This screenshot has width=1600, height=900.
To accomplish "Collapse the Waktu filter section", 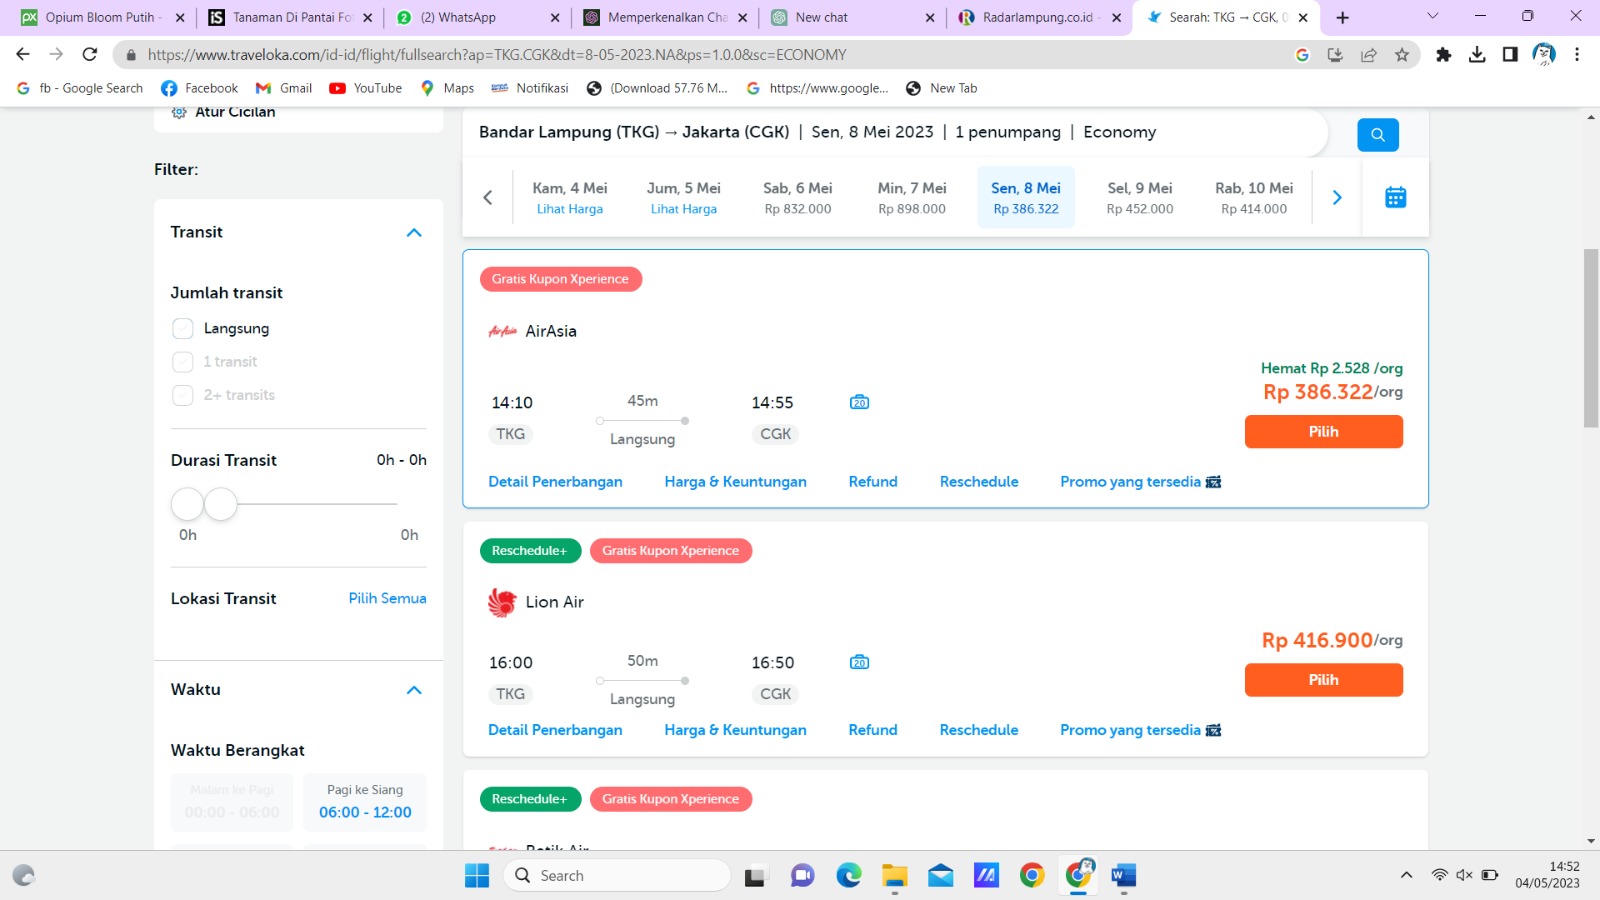I will [x=414, y=690].
